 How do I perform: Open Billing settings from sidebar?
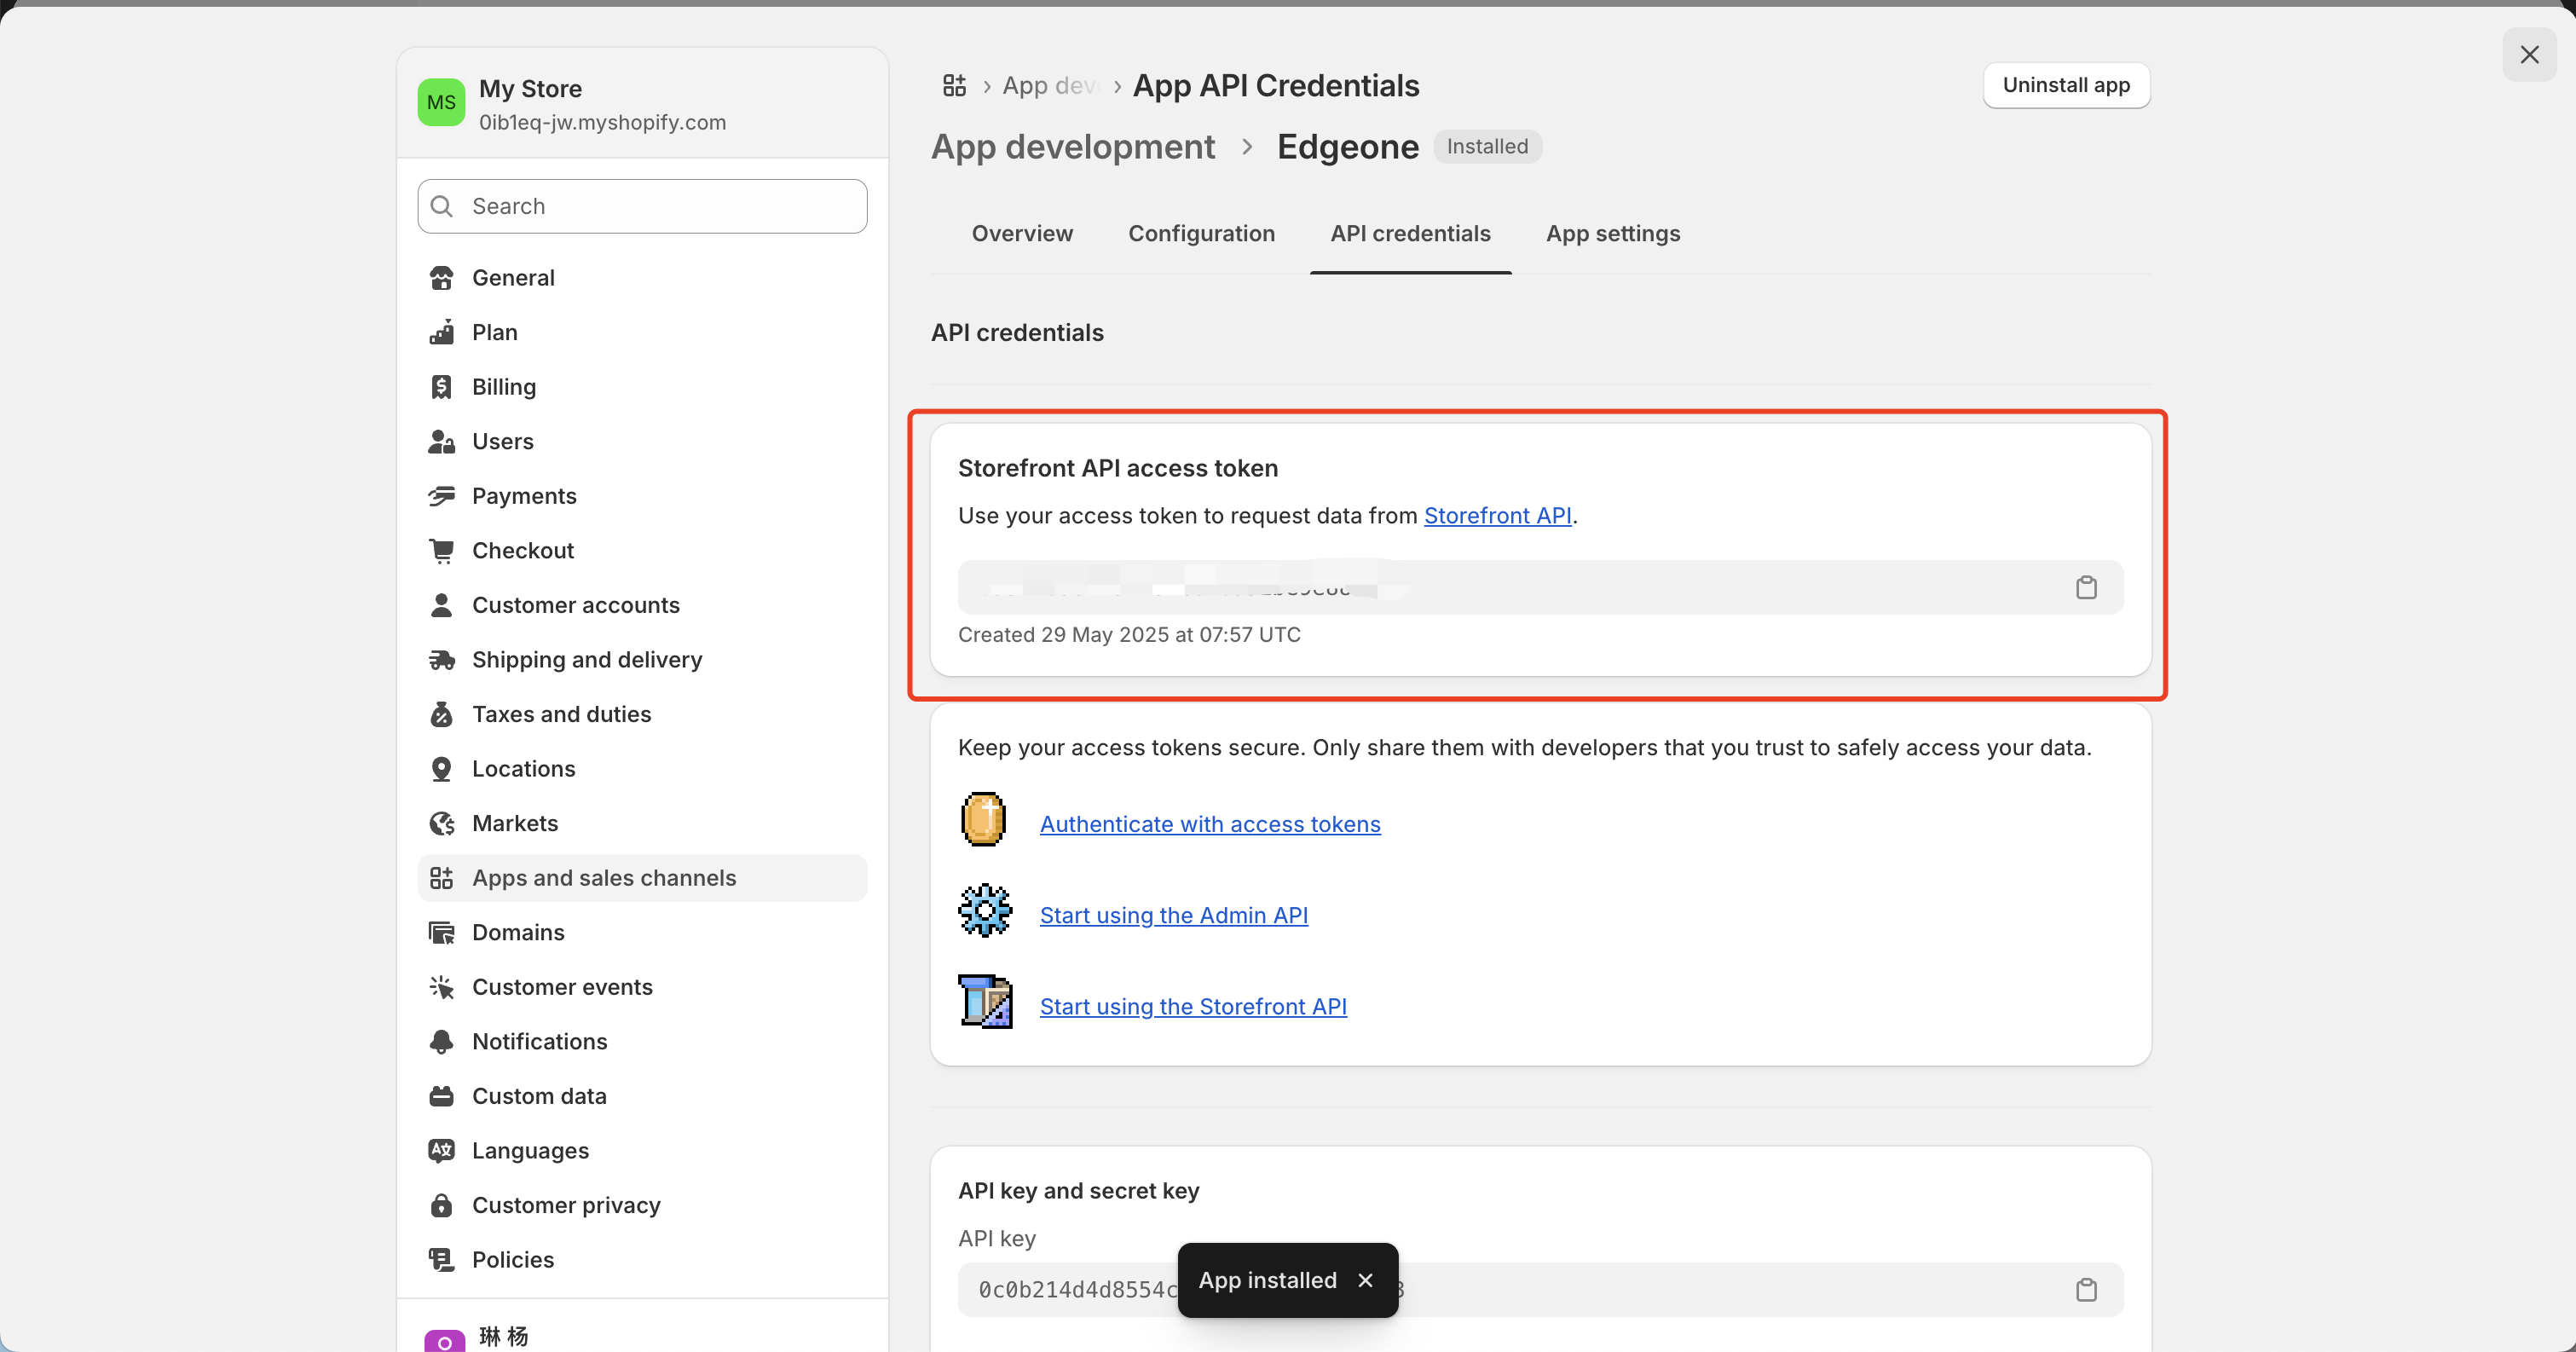pyautogui.click(x=503, y=387)
